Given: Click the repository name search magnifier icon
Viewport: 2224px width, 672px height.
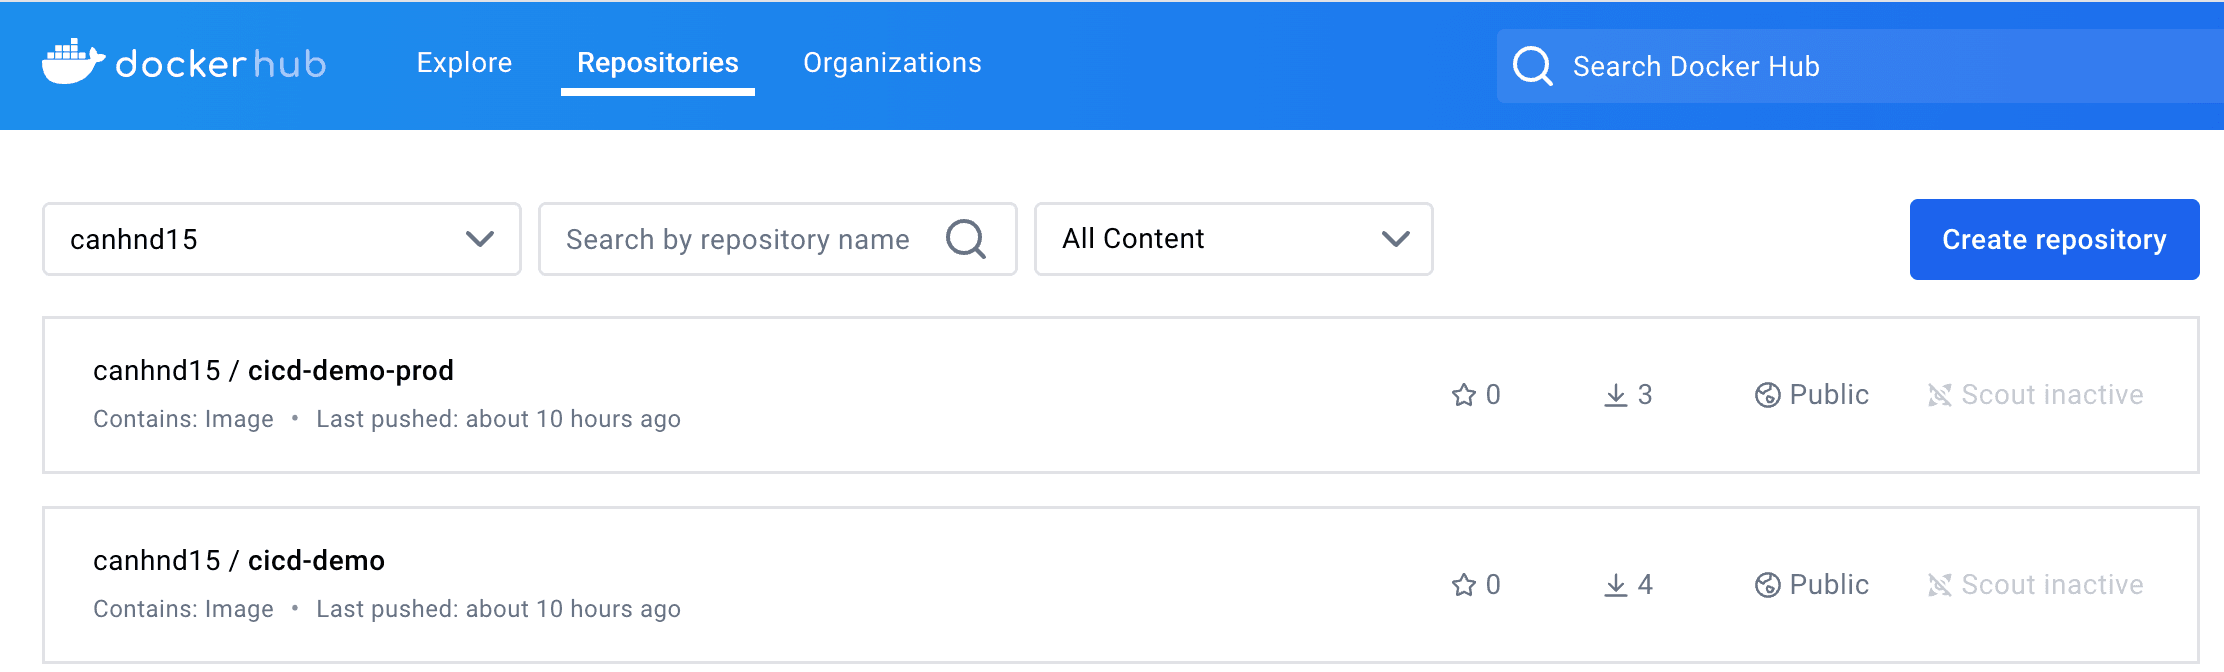Looking at the screenshot, I should pos(966,239).
